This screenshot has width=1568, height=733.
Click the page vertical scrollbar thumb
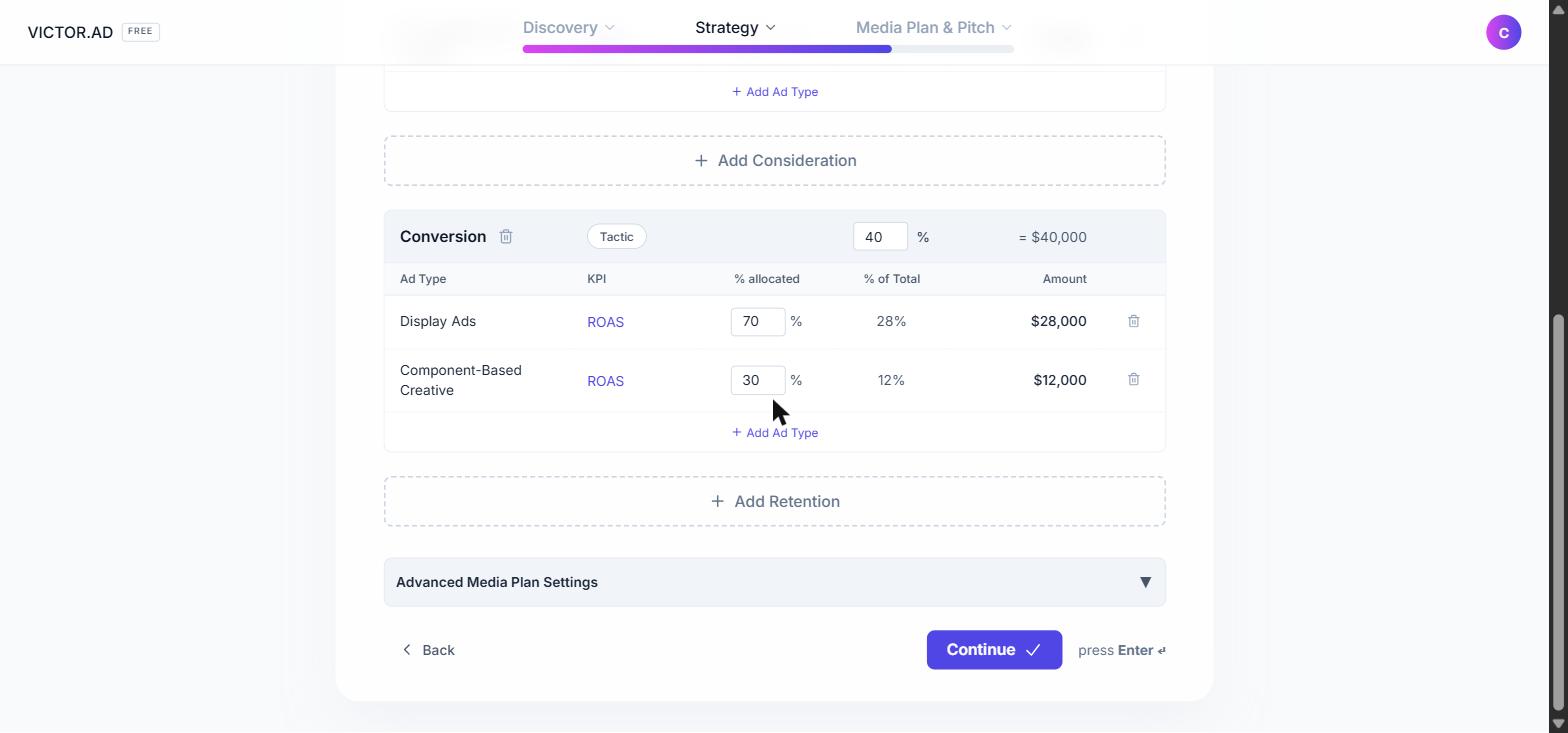click(1558, 512)
